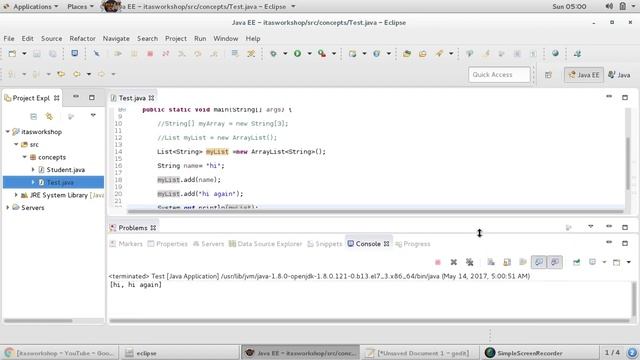The image size is (640, 360).
Task: Switch to the Properties tab
Action: (x=167, y=244)
